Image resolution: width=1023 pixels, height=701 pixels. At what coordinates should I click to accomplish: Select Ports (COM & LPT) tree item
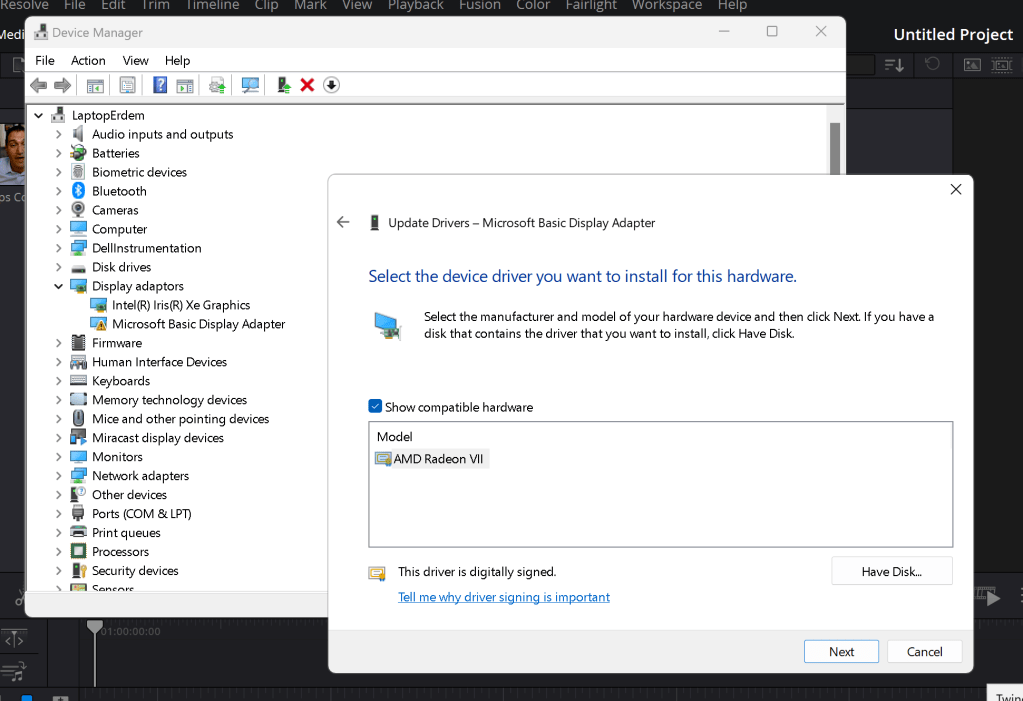point(142,514)
